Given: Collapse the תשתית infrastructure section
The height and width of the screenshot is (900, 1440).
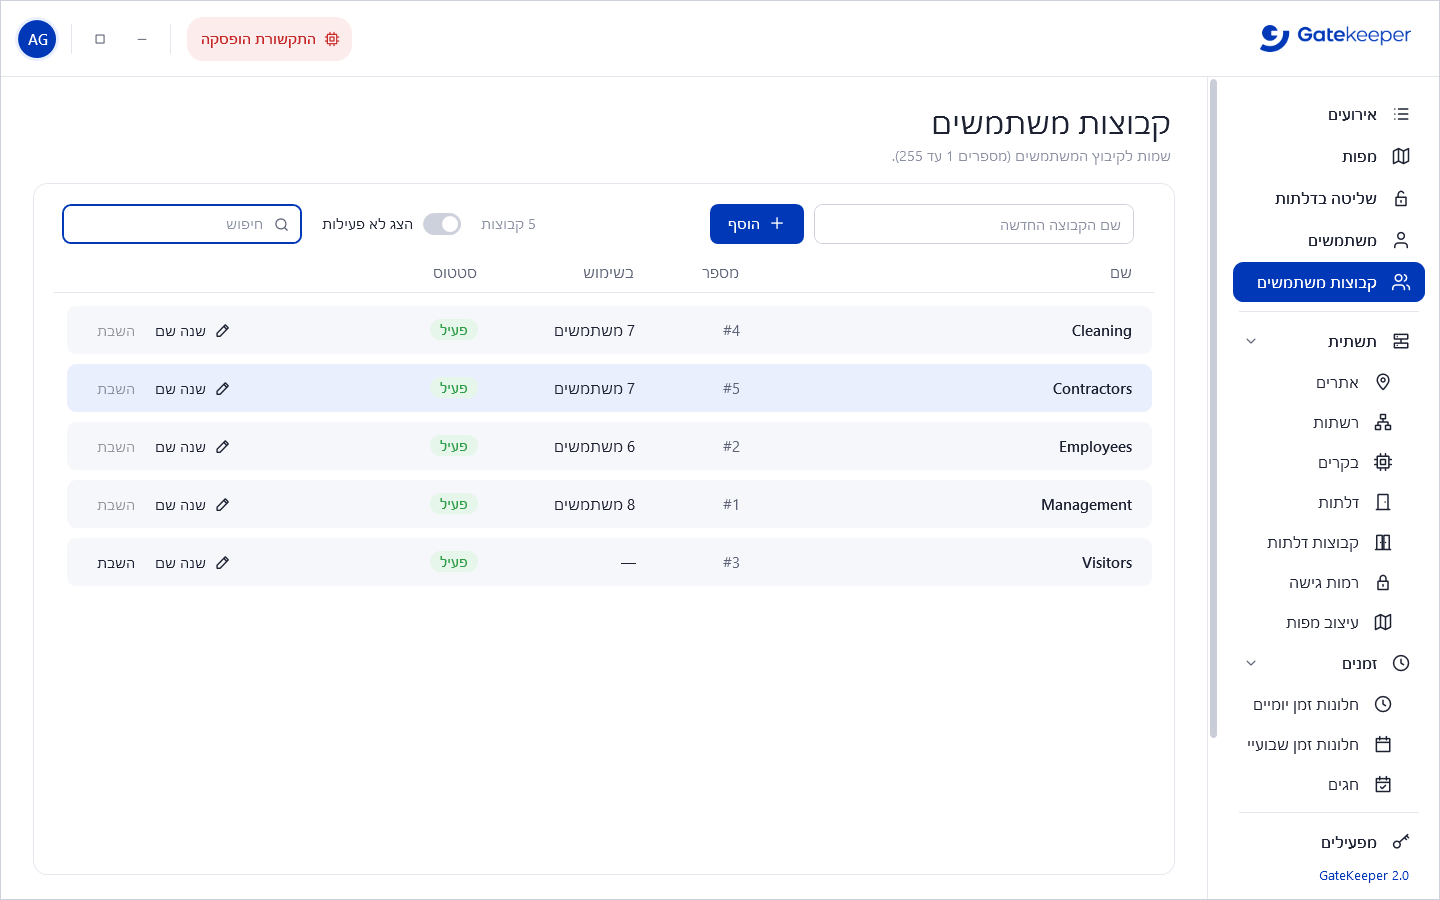Looking at the screenshot, I should [x=1251, y=341].
